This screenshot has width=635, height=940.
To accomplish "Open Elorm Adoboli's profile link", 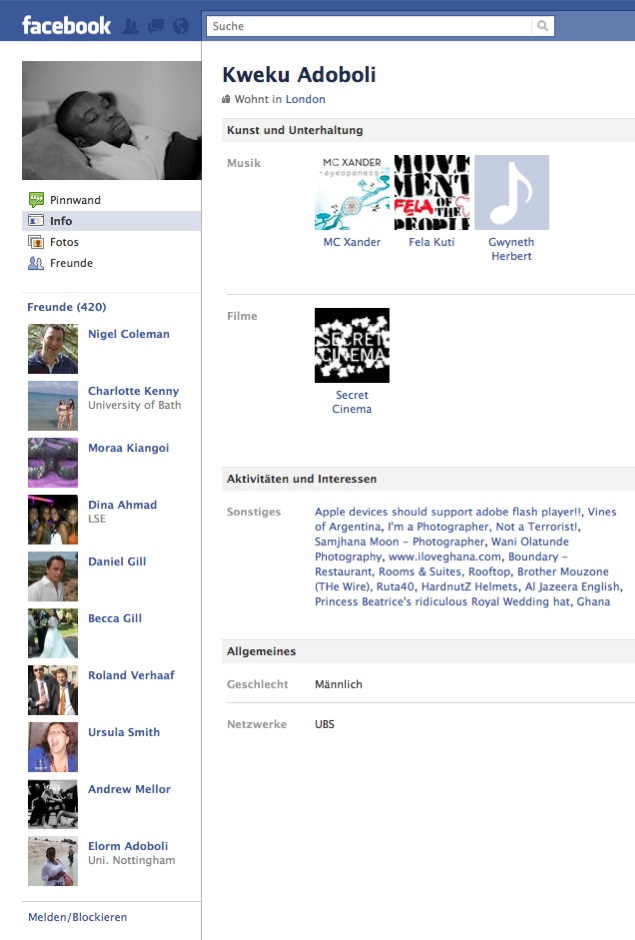I will 128,846.
